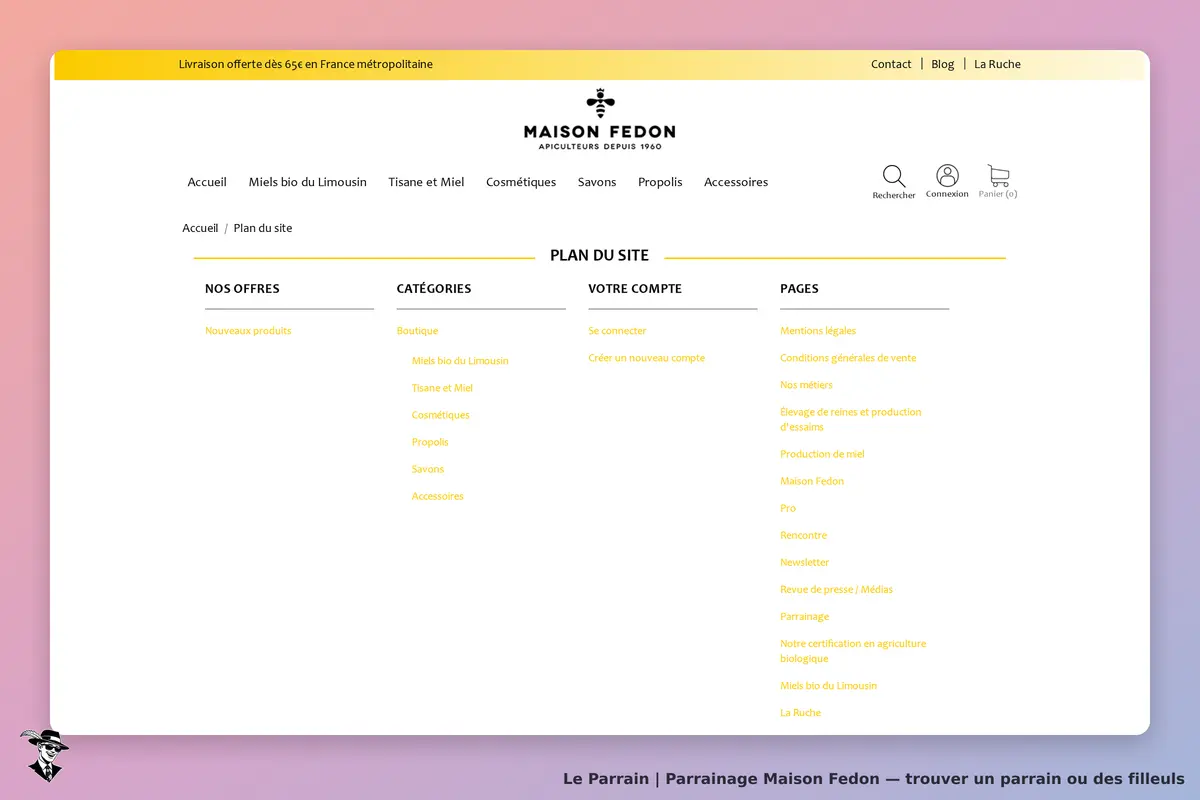Select Cosmétiques in the main navigation menu
Image resolution: width=1200 pixels, height=800 pixels.
point(521,182)
